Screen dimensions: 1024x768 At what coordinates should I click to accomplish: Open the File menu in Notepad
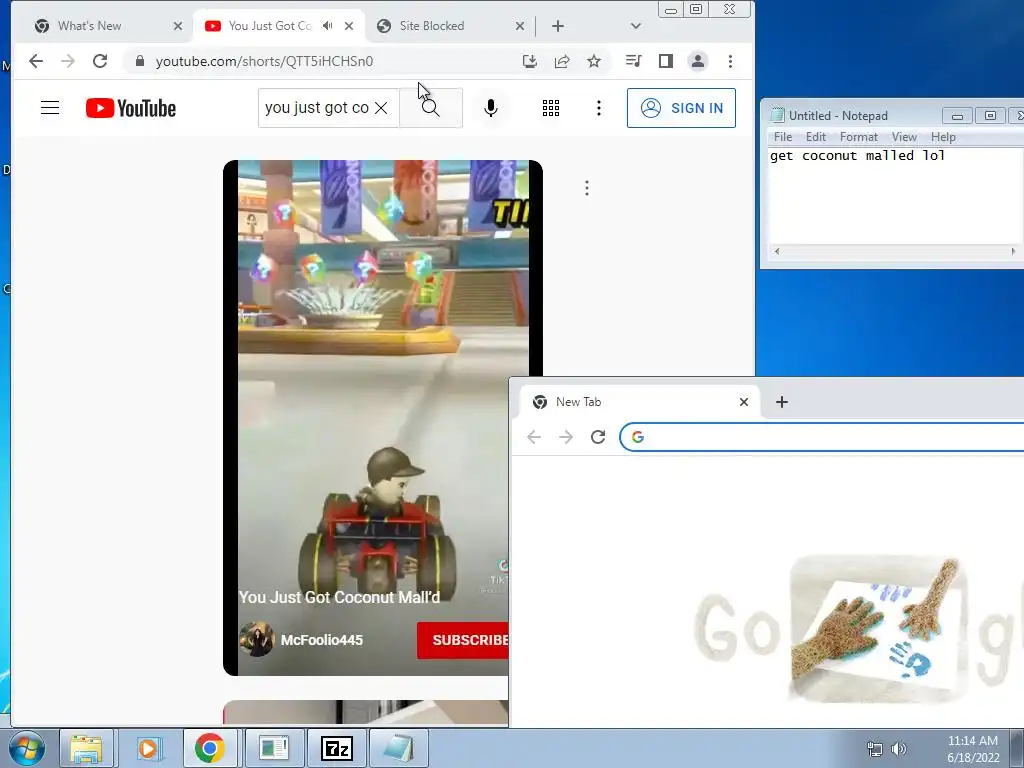pos(782,136)
